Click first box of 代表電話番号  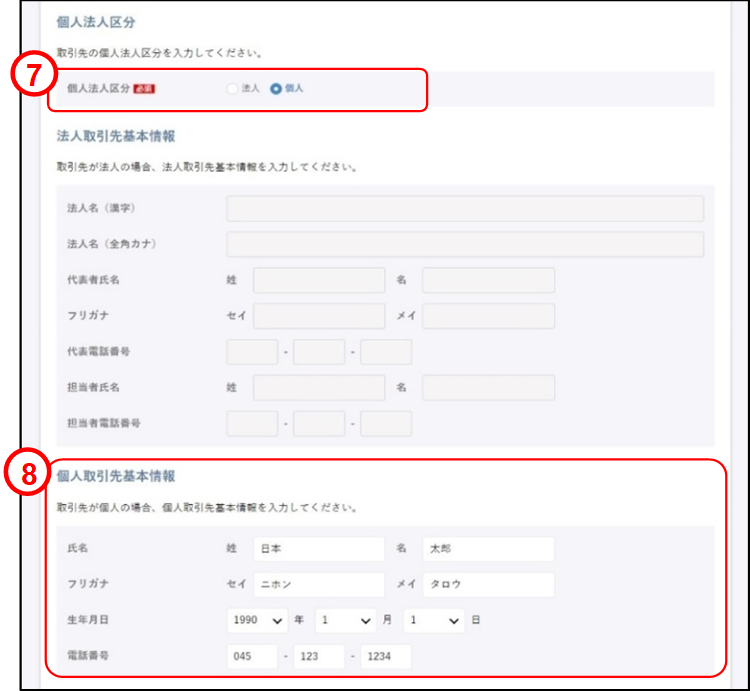tap(253, 352)
